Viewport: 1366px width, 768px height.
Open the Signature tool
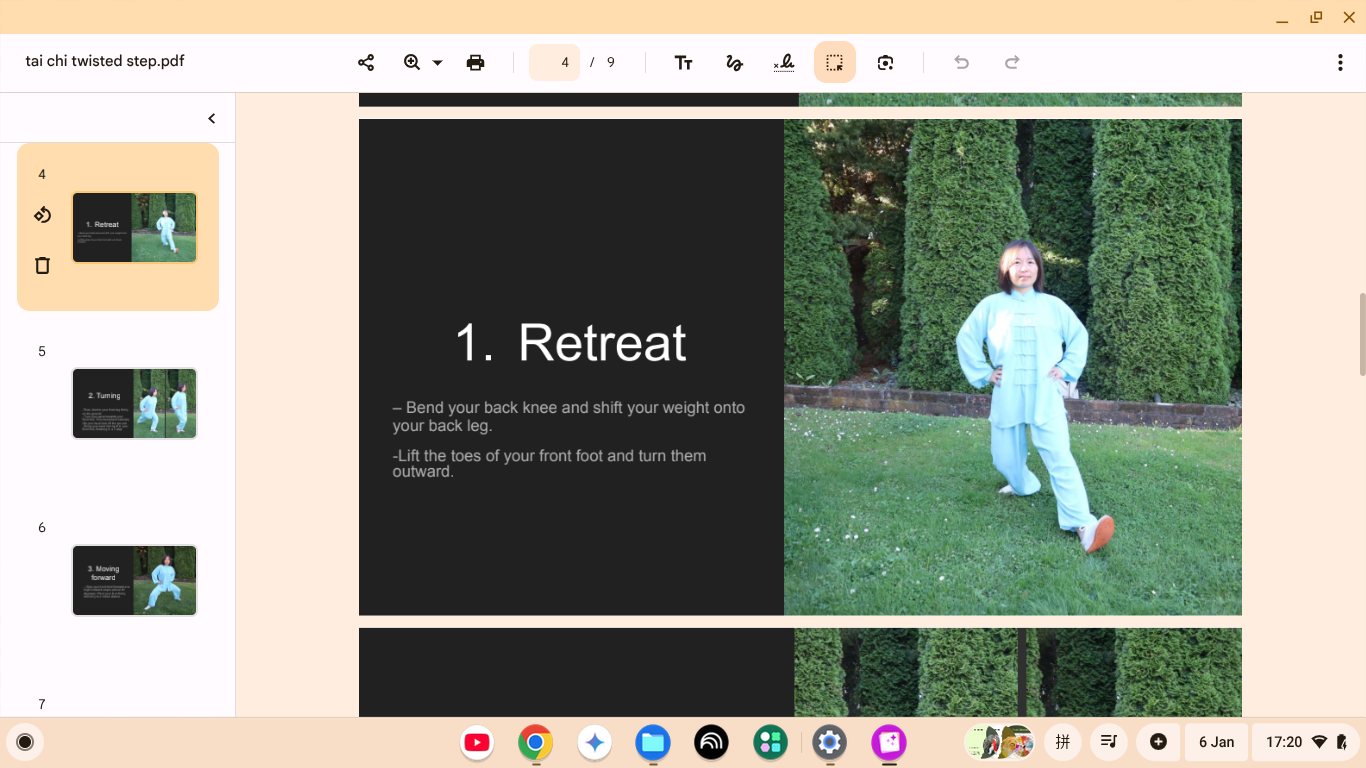coord(784,61)
